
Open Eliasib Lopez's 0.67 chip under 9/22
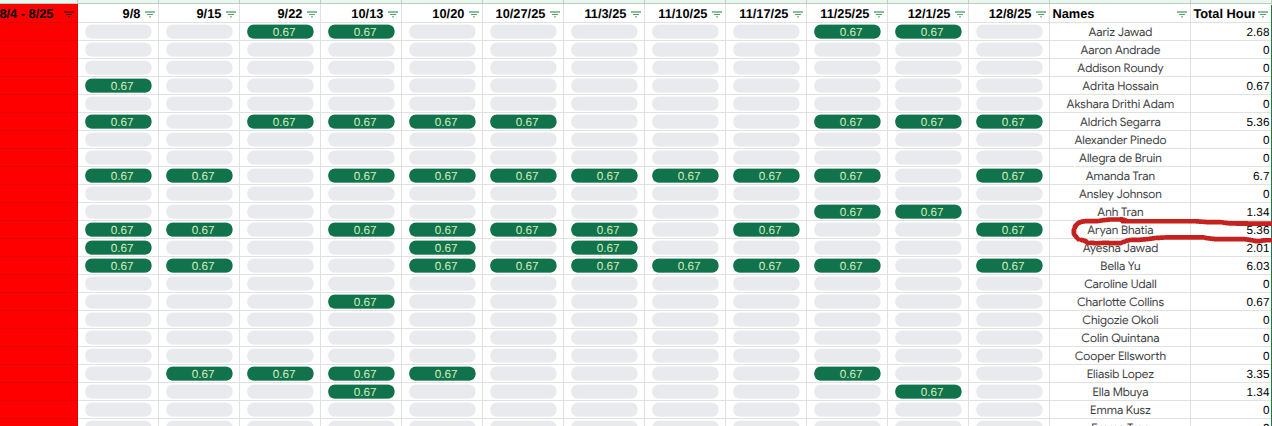[280, 374]
